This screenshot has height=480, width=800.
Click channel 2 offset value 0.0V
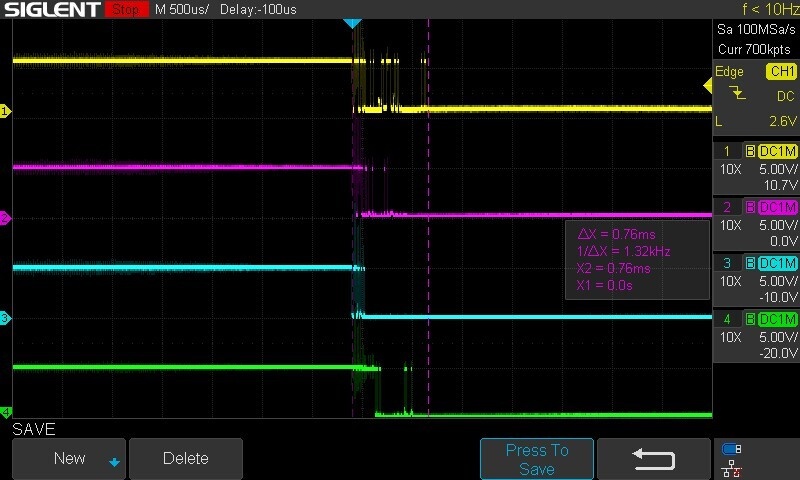(x=783, y=241)
